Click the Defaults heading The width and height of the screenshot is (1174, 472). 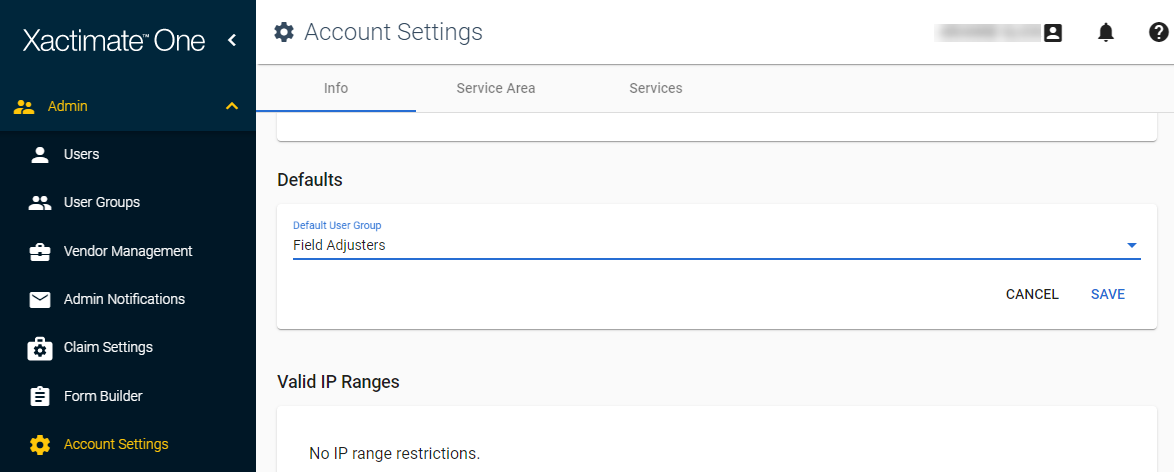pos(310,180)
